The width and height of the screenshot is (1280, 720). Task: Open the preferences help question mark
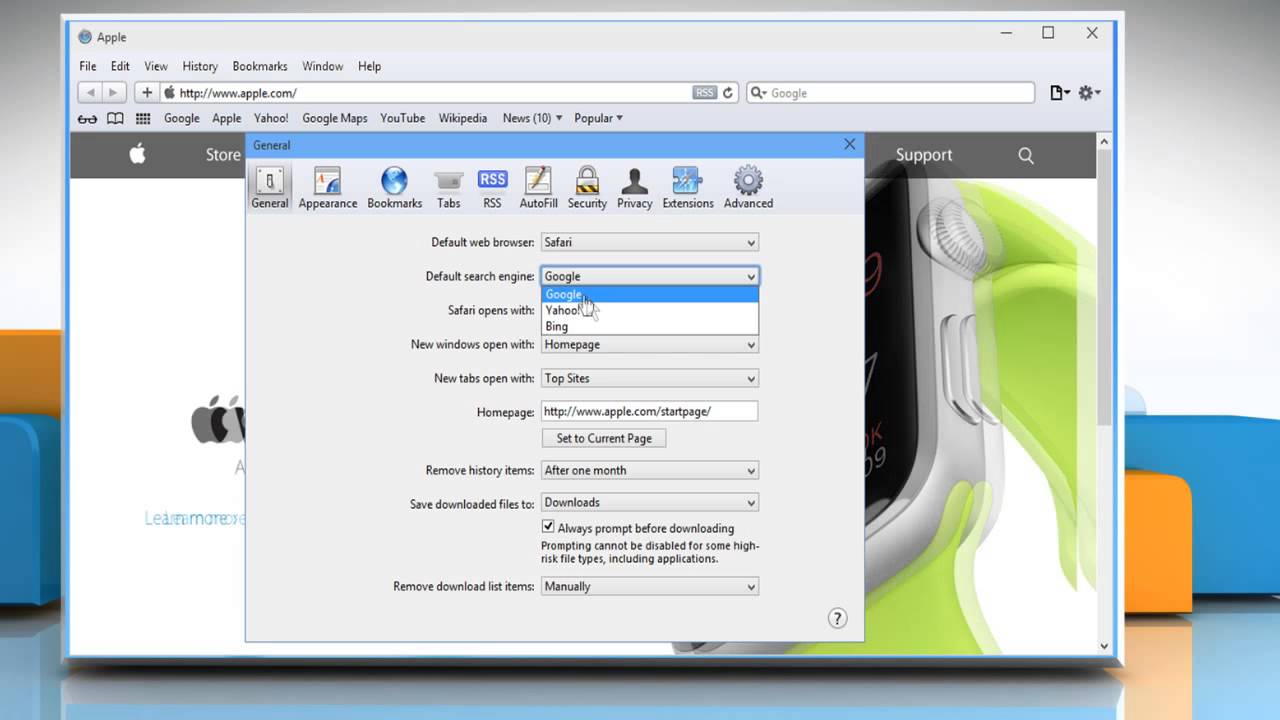pos(838,618)
